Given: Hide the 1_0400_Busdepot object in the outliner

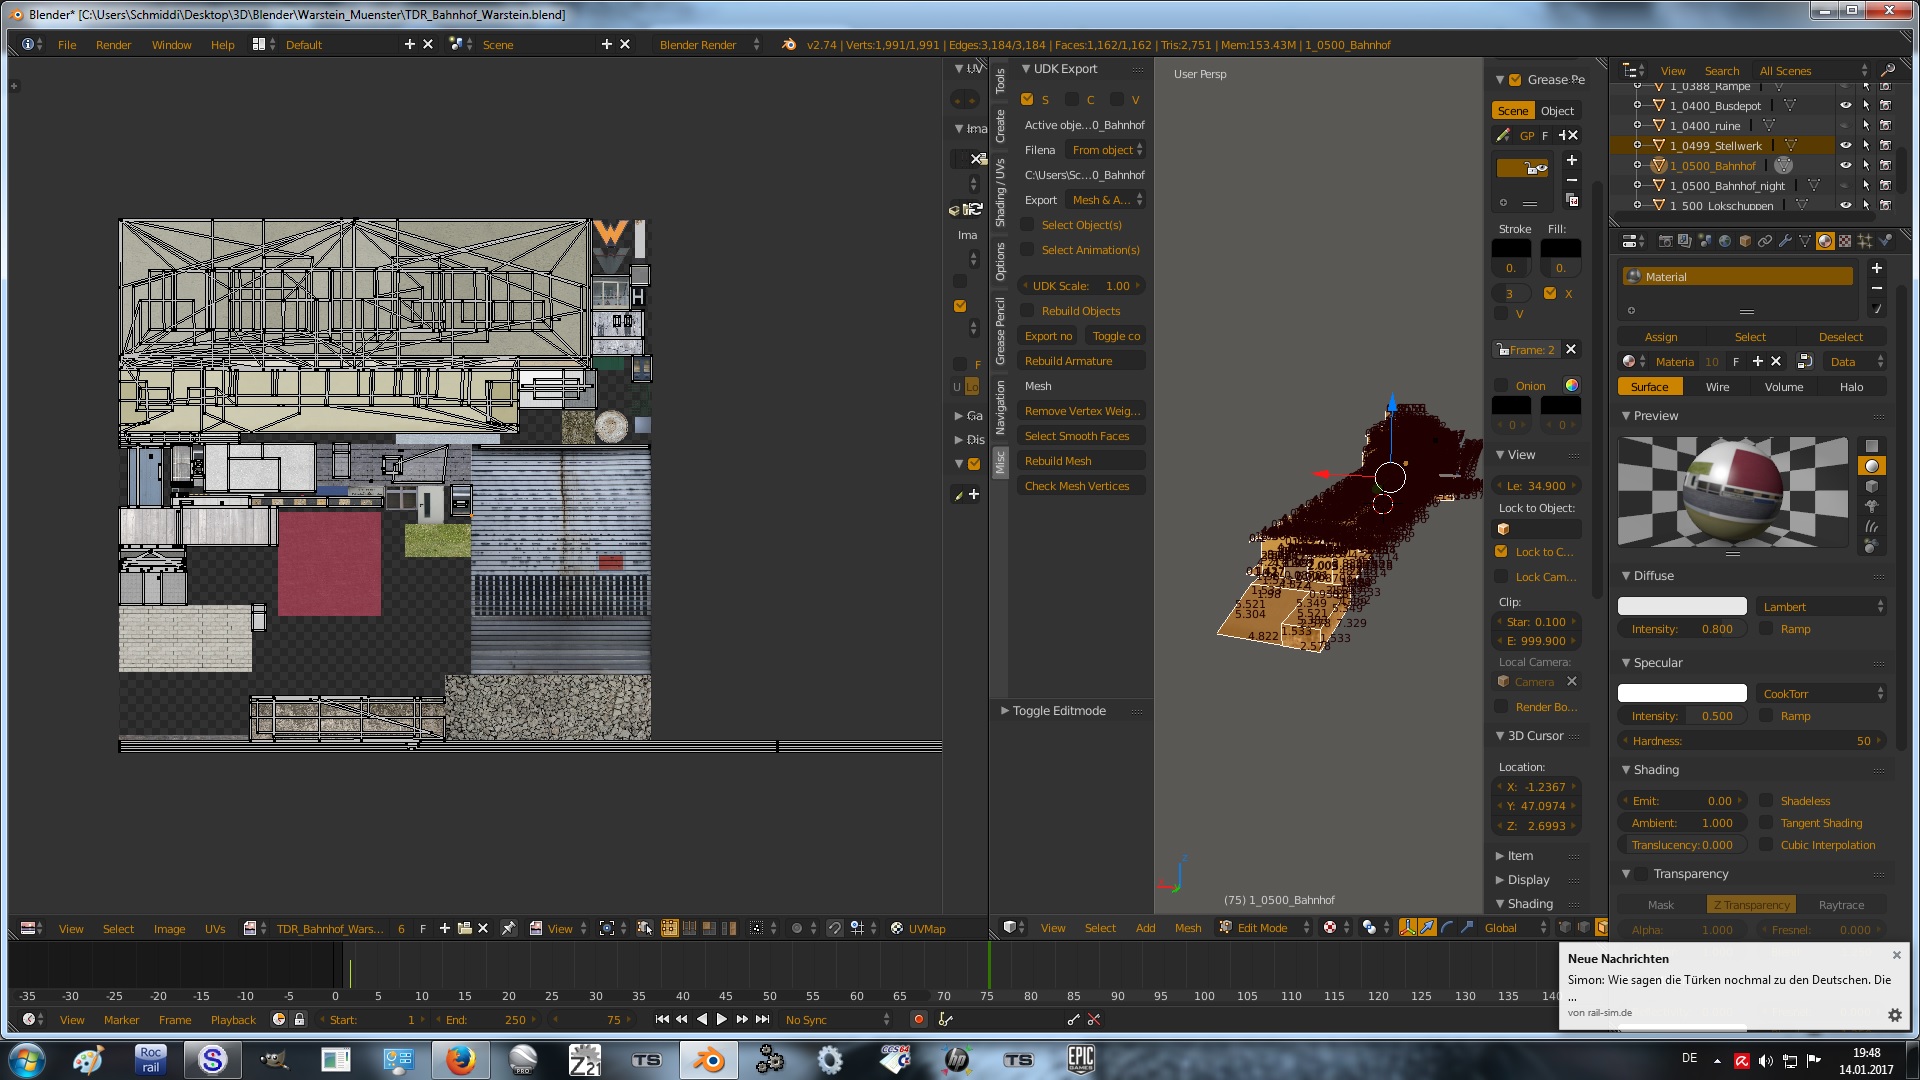Looking at the screenshot, I should [x=1845, y=106].
